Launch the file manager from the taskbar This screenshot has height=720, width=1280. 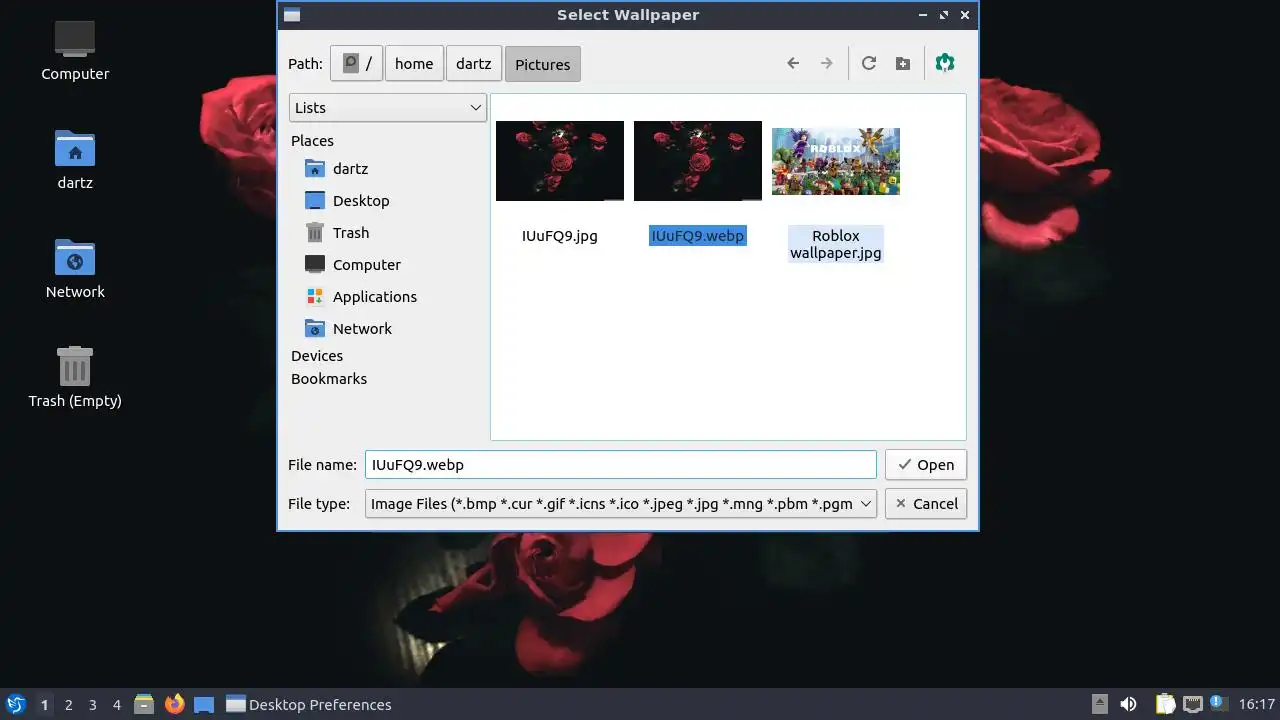coord(144,704)
